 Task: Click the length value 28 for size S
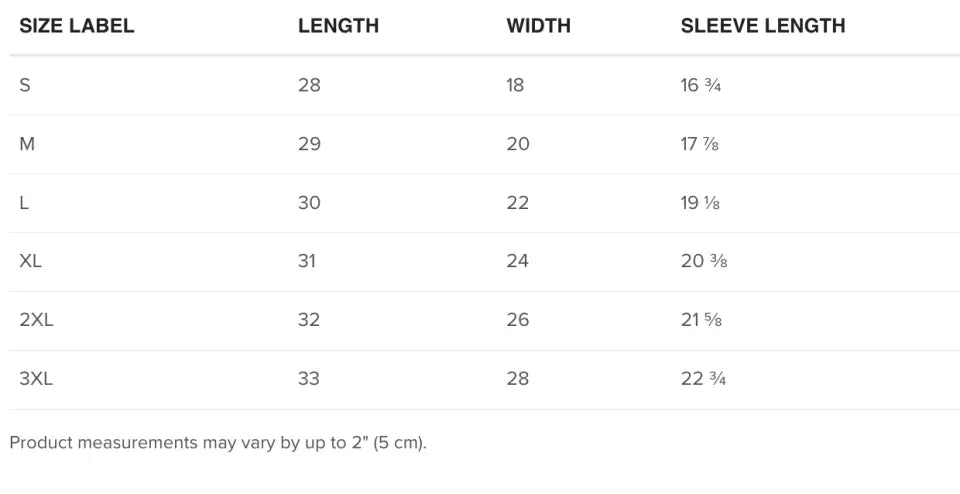tap(309, 85)
